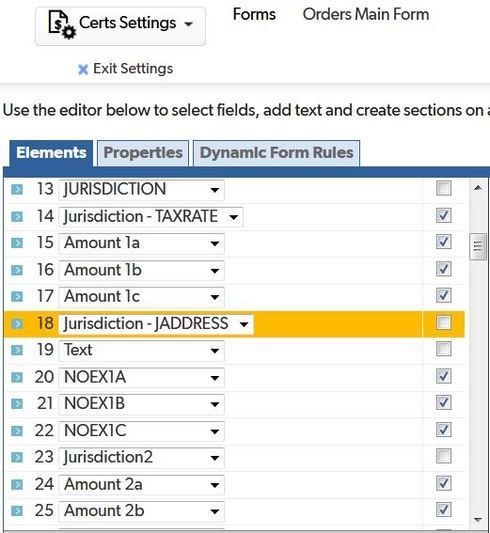Click the Forms breadcrumb link
The image size is (490, 533).
254,15
